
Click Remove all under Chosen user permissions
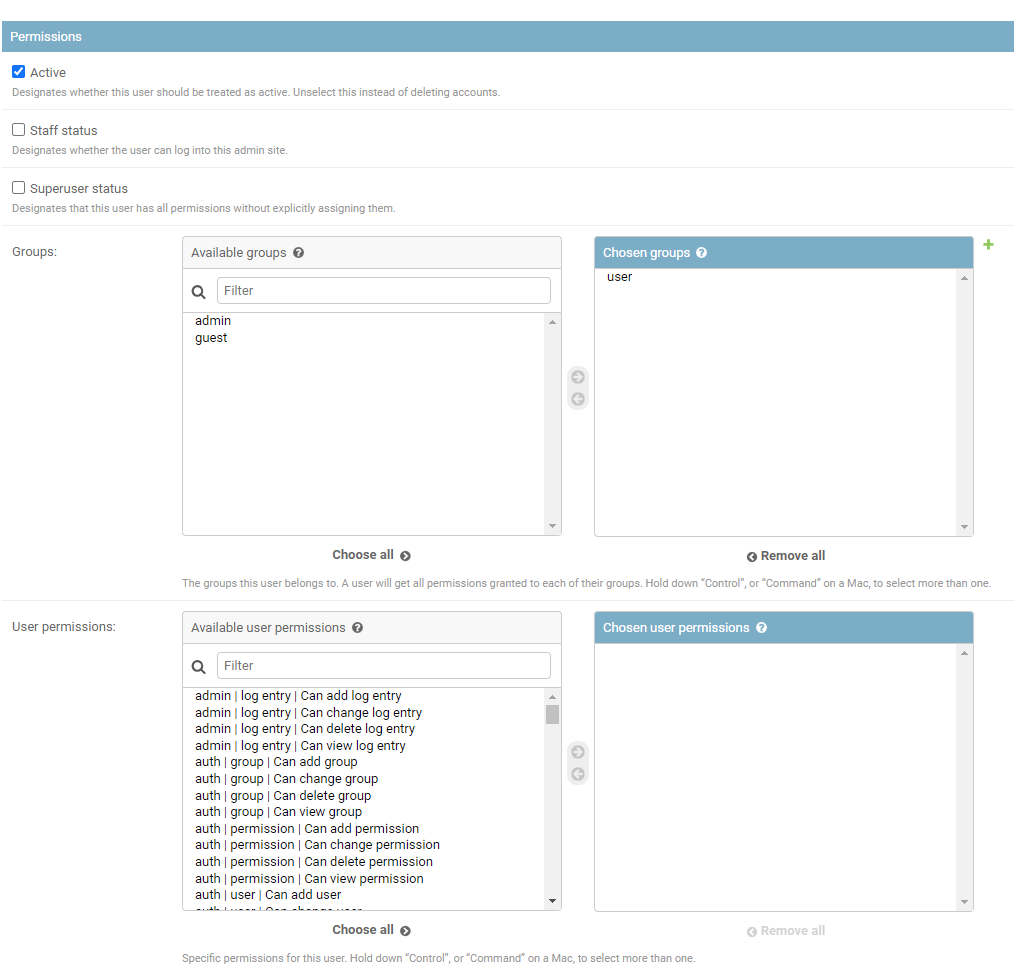[x=786, y=931]
